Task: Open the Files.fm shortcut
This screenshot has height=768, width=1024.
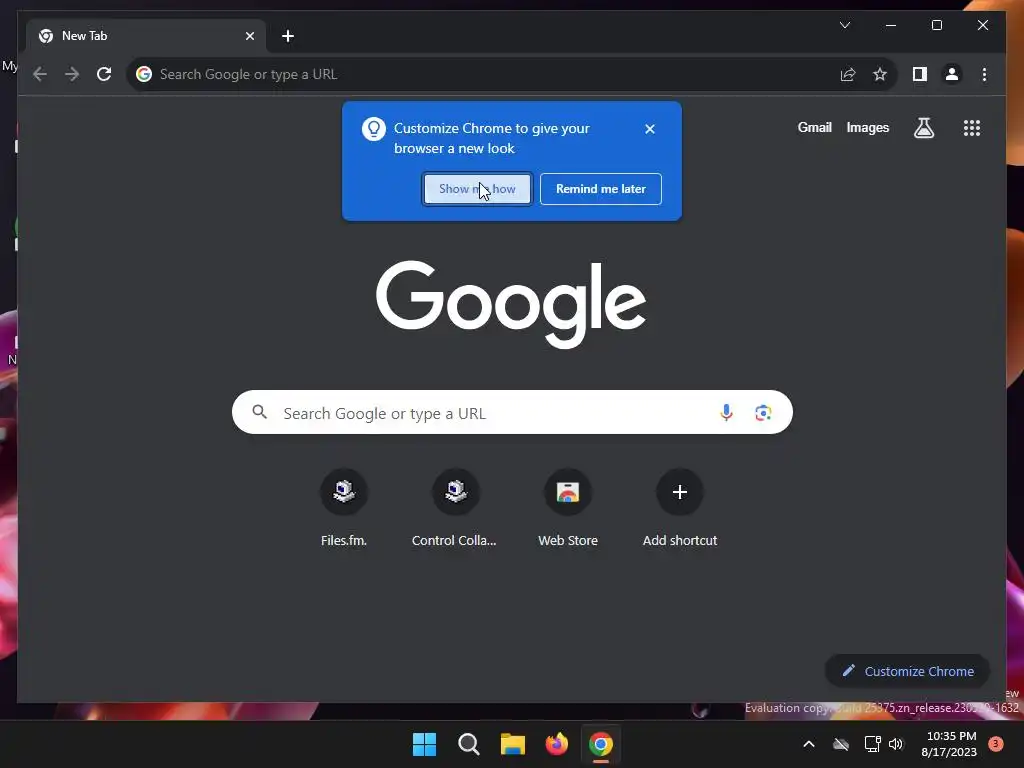Action: (x=344, y=508)
